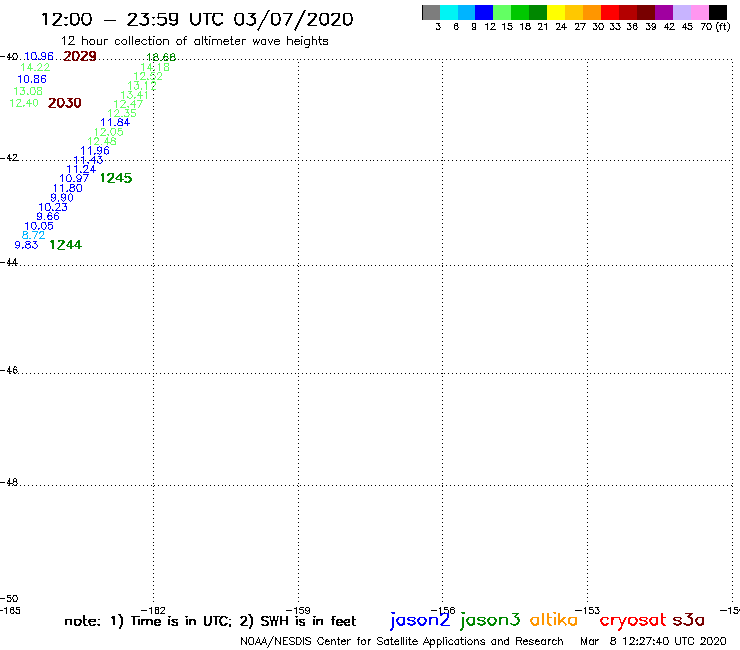Click the 12.40 wave height value
The width and height of the screenshot is (740, 650).
pos(24,103)
